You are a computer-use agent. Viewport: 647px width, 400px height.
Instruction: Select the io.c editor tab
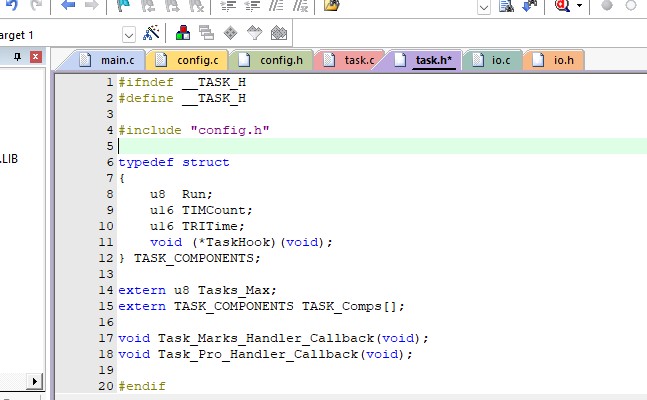[490, 61]
